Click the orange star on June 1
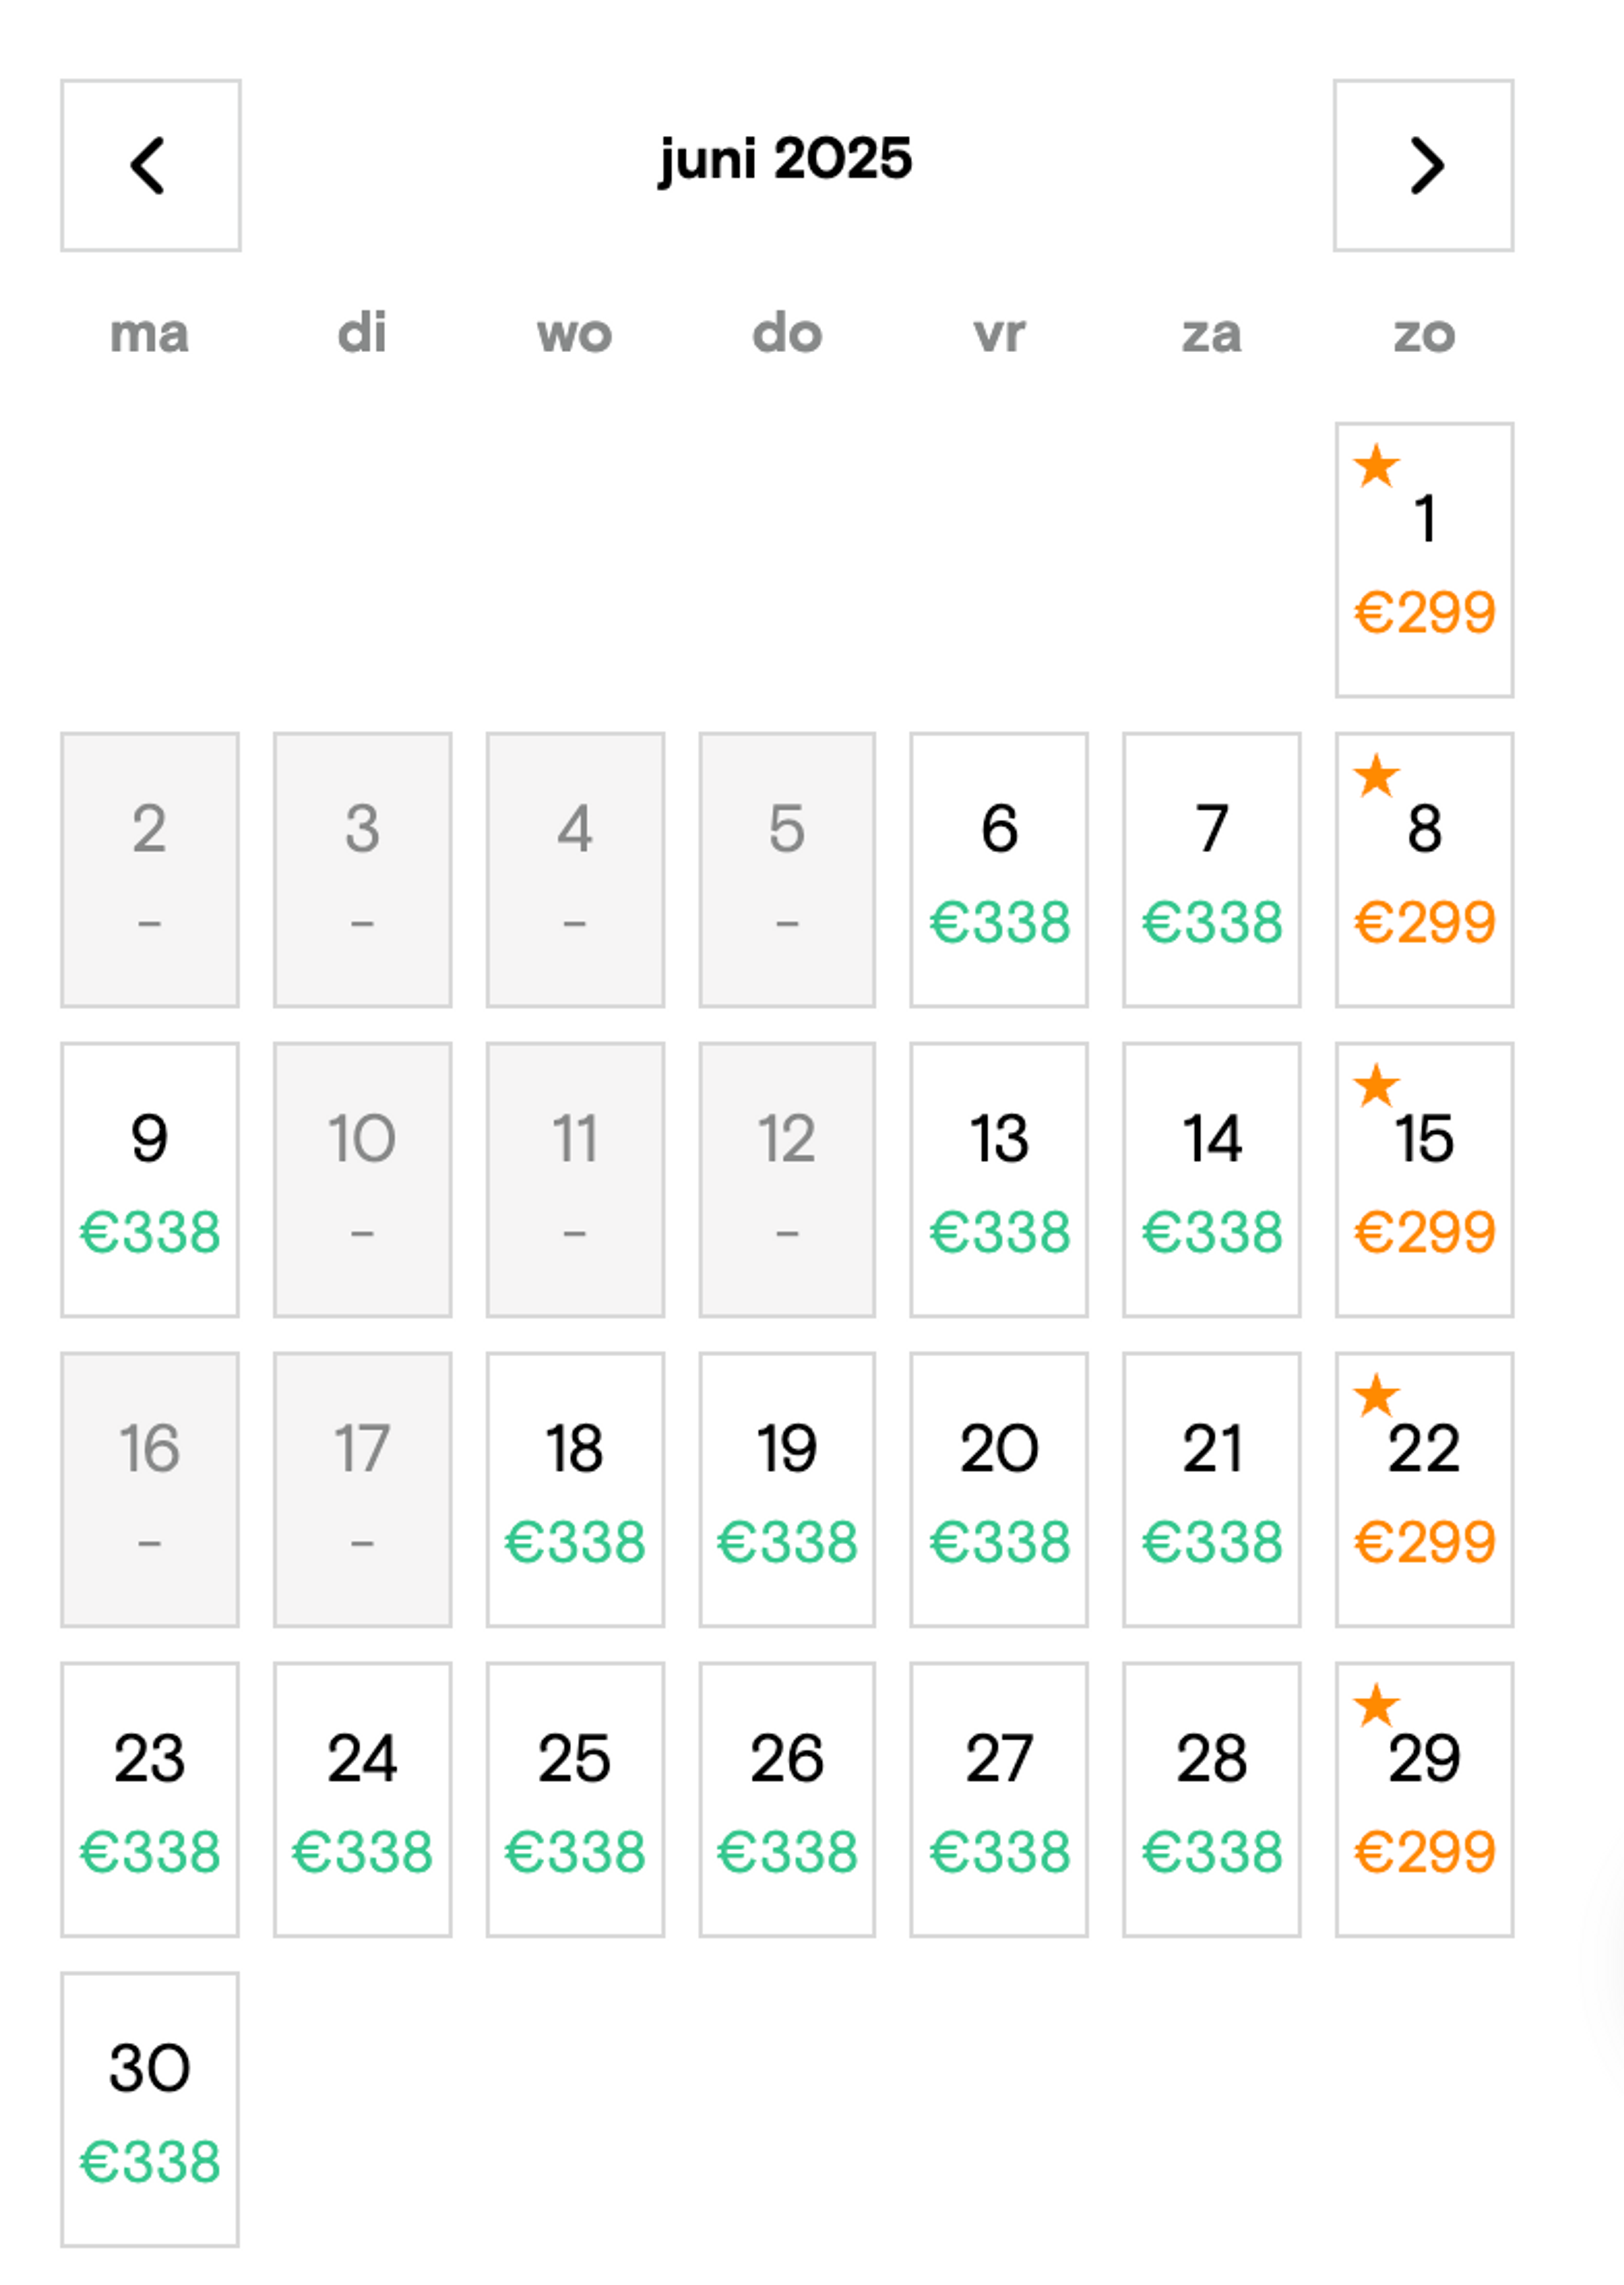1624x2285 pixels. [x=1376, y=466]
